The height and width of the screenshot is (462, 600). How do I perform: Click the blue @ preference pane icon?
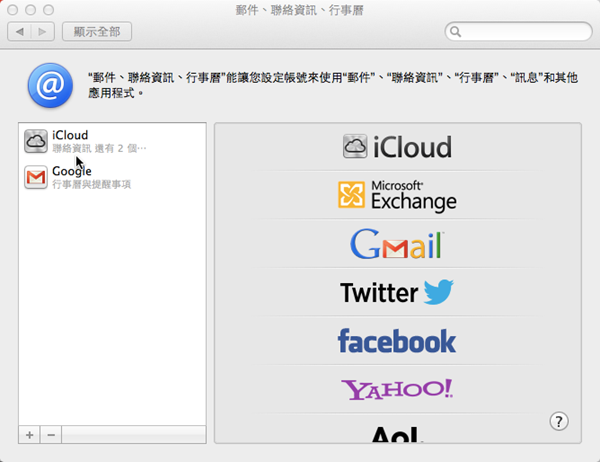click(50, 85)
